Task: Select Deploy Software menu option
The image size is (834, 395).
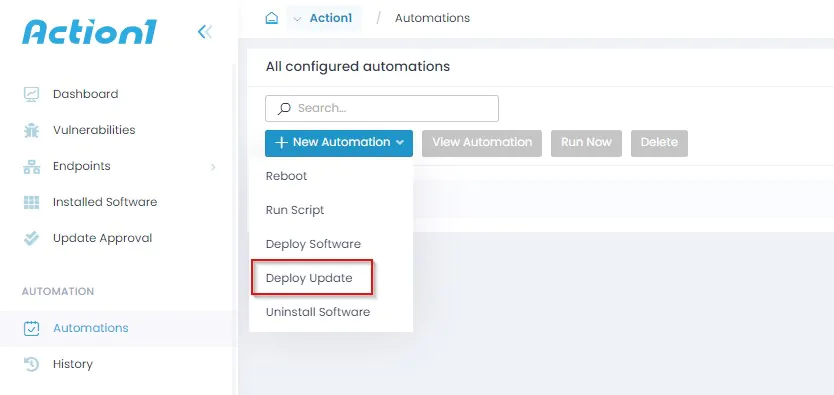Action: point(313,244)
